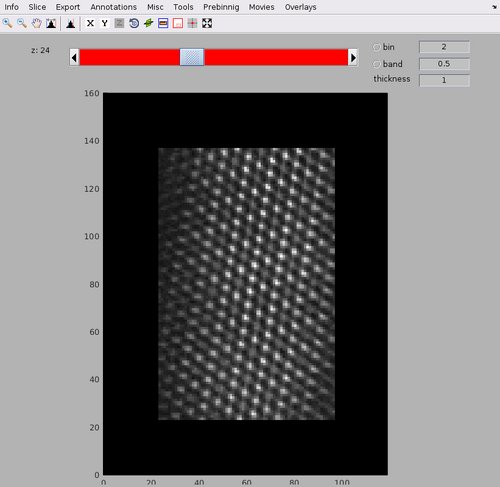Select the zoom out magnifier tool

click(22, 23)
